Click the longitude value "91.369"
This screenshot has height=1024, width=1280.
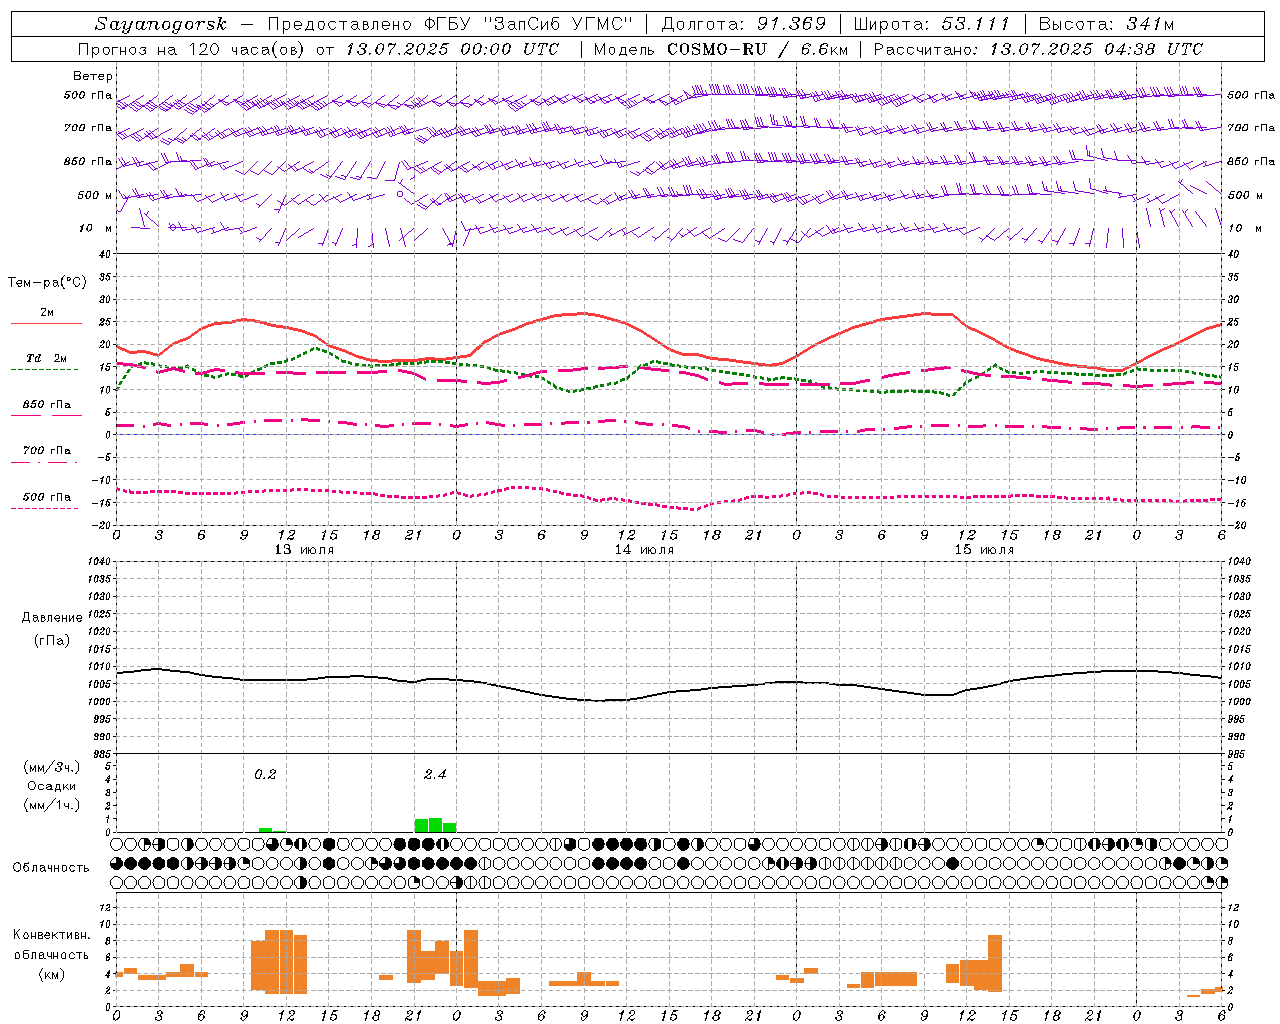click(791, 24)
